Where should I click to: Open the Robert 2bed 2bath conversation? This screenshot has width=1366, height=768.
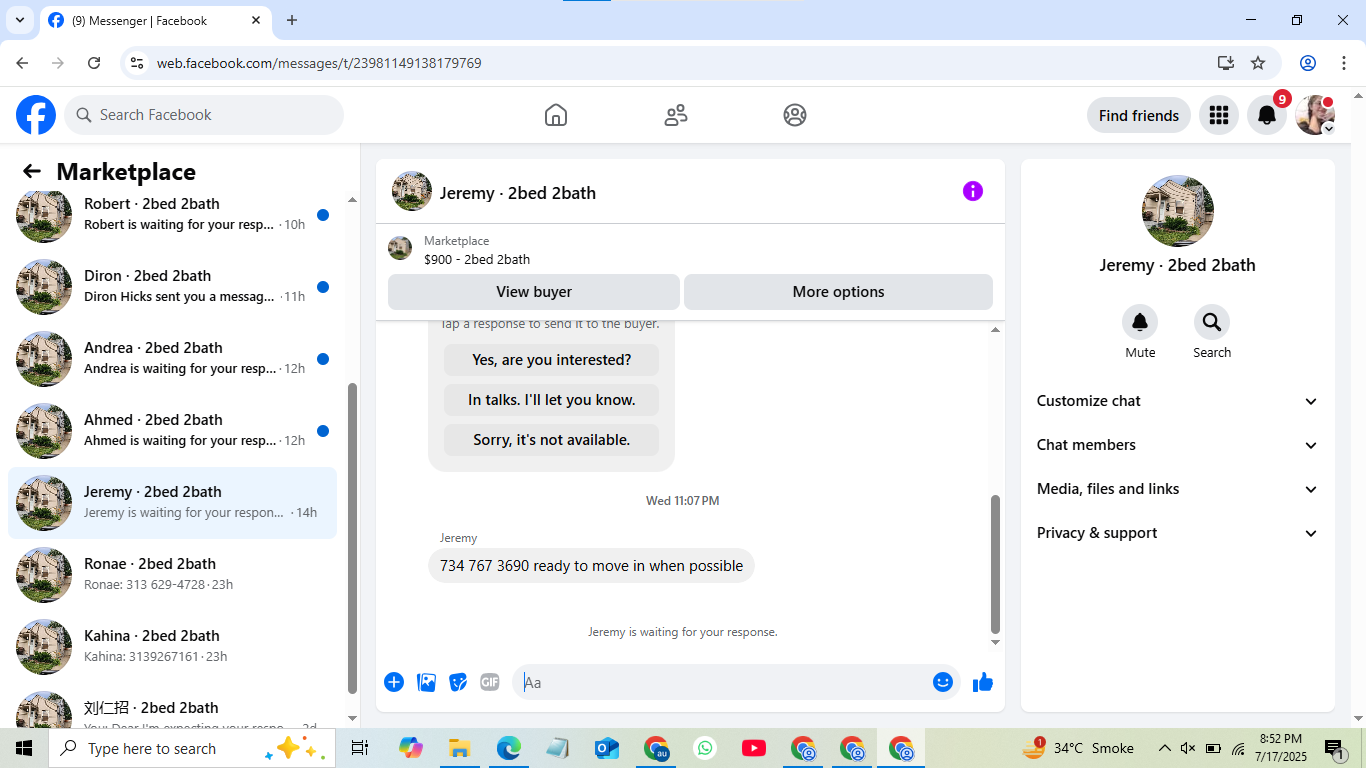point(172,214)
